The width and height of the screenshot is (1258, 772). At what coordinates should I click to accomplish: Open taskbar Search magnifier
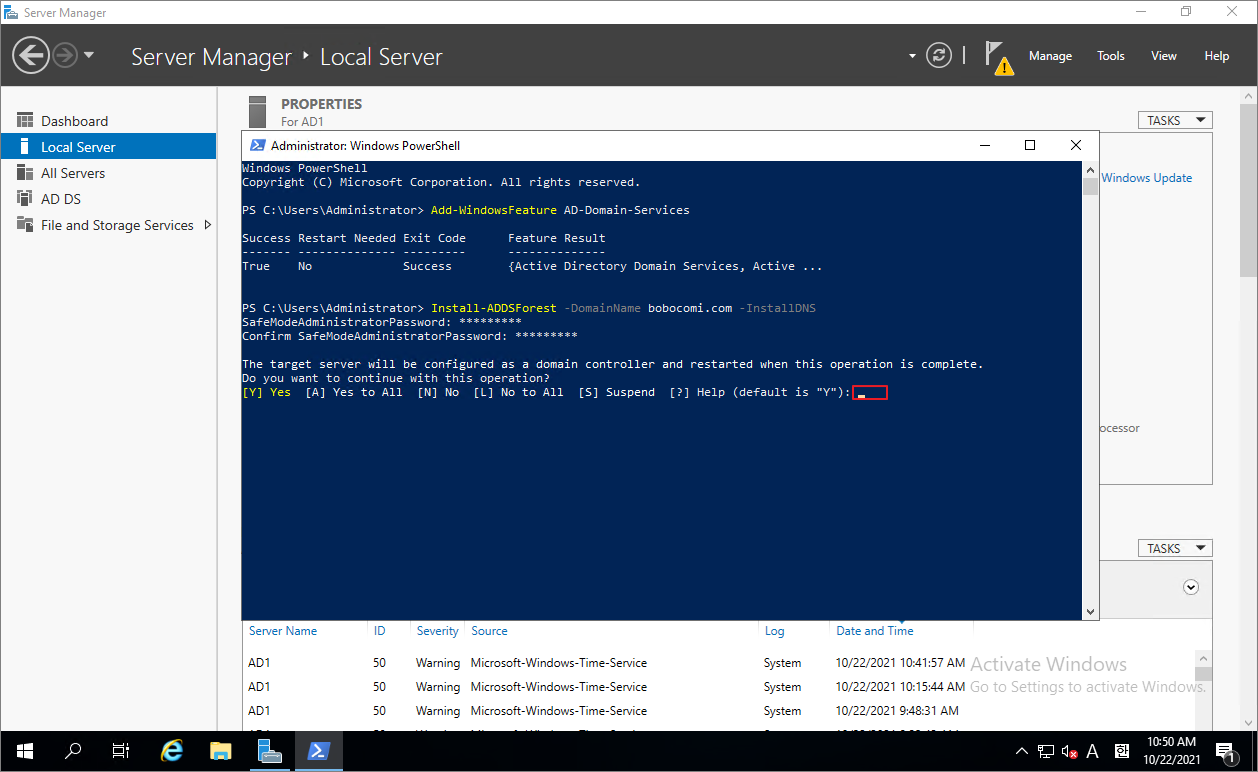[x=73, y=750]
